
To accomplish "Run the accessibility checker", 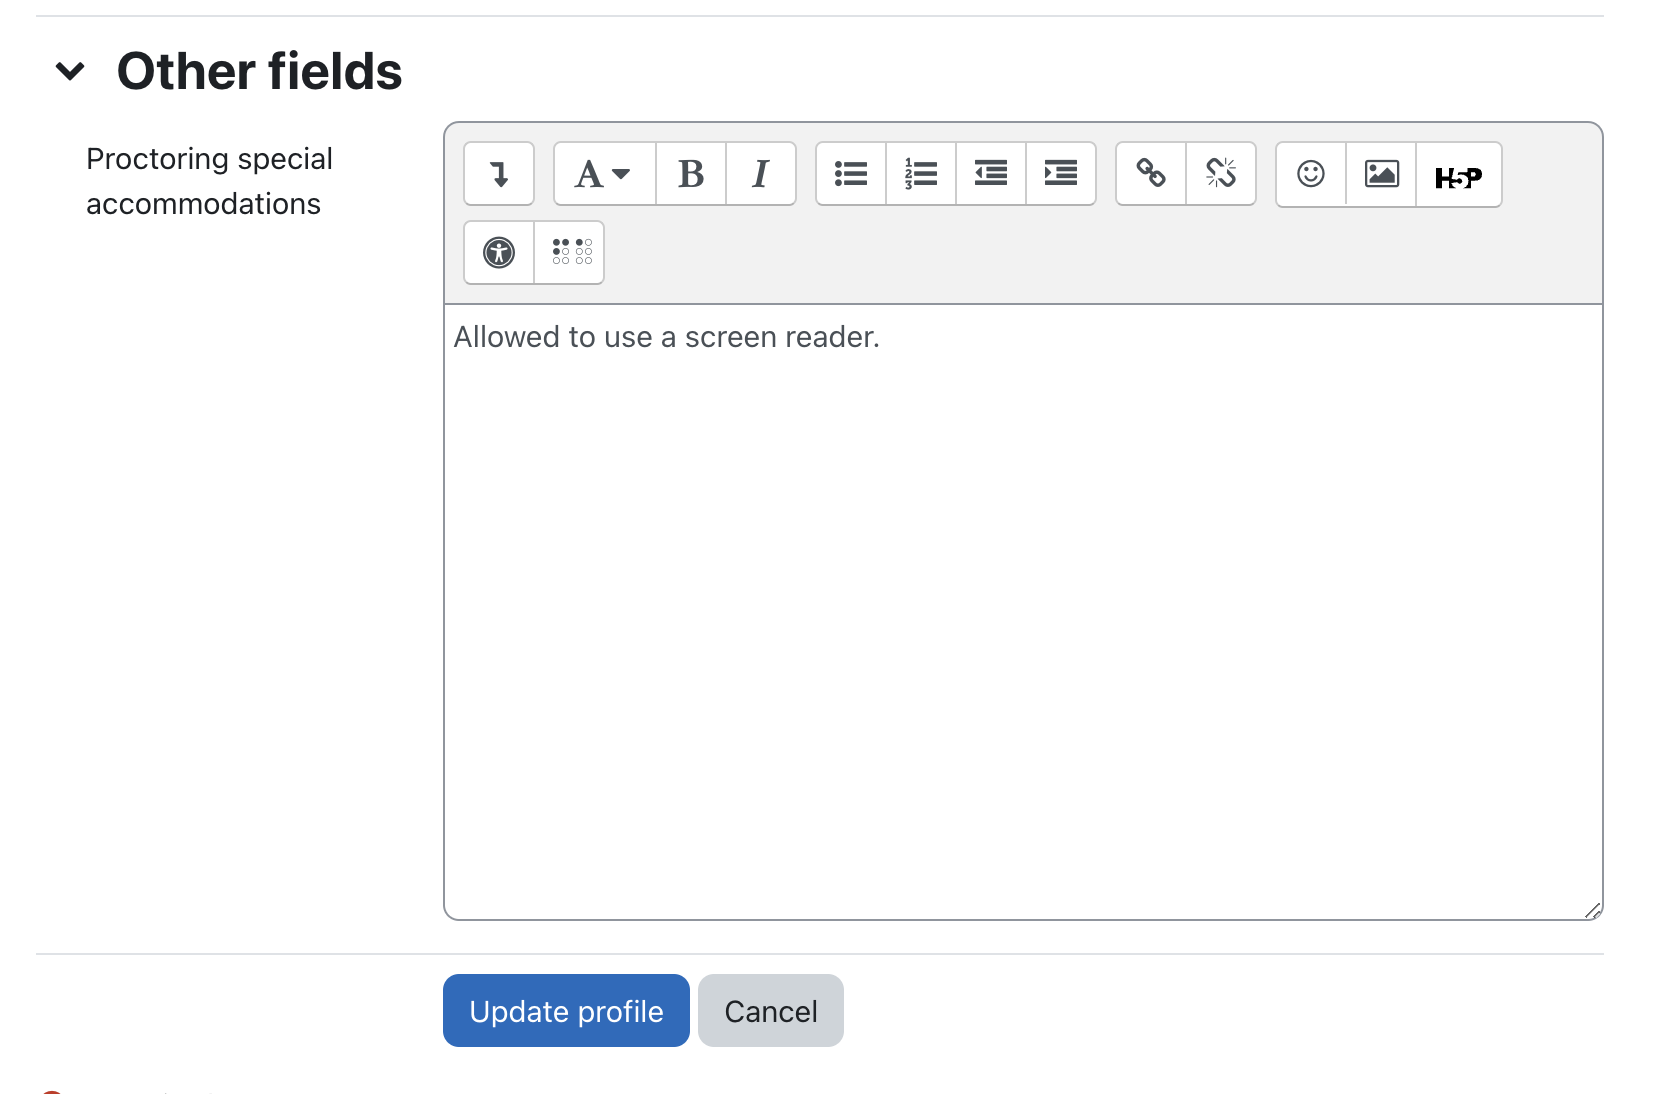I will pyautogui.click(x=499, y=252).
